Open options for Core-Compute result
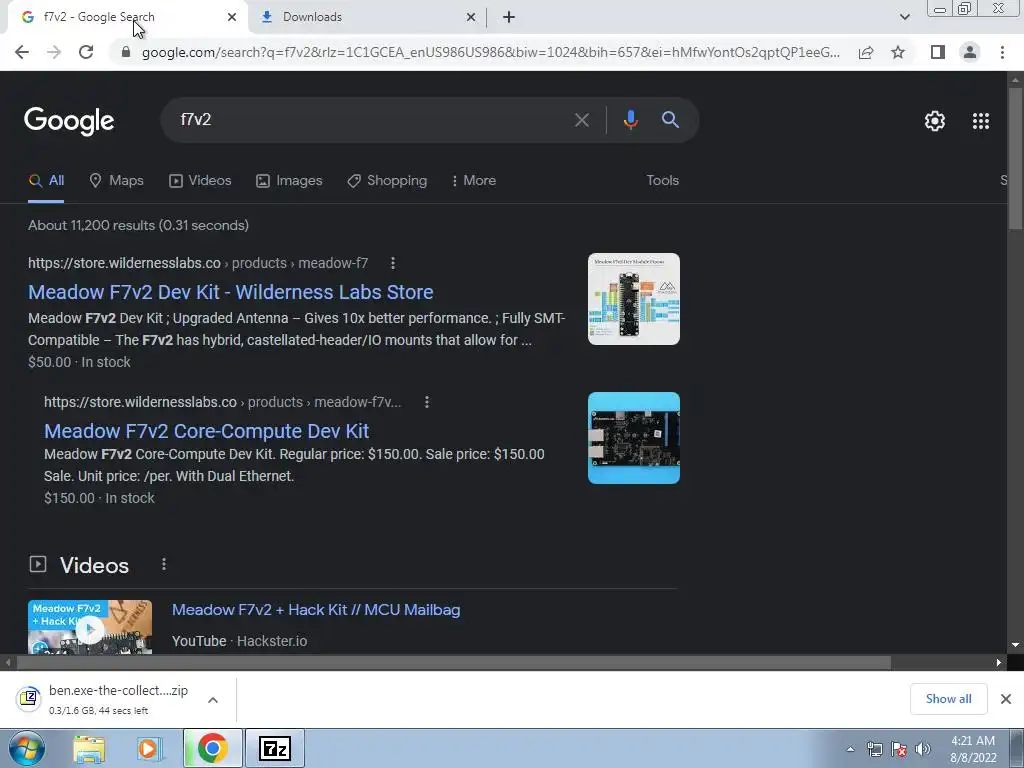Image resolution: width=1024 pixels, height=768 pixels. [426, 402]
